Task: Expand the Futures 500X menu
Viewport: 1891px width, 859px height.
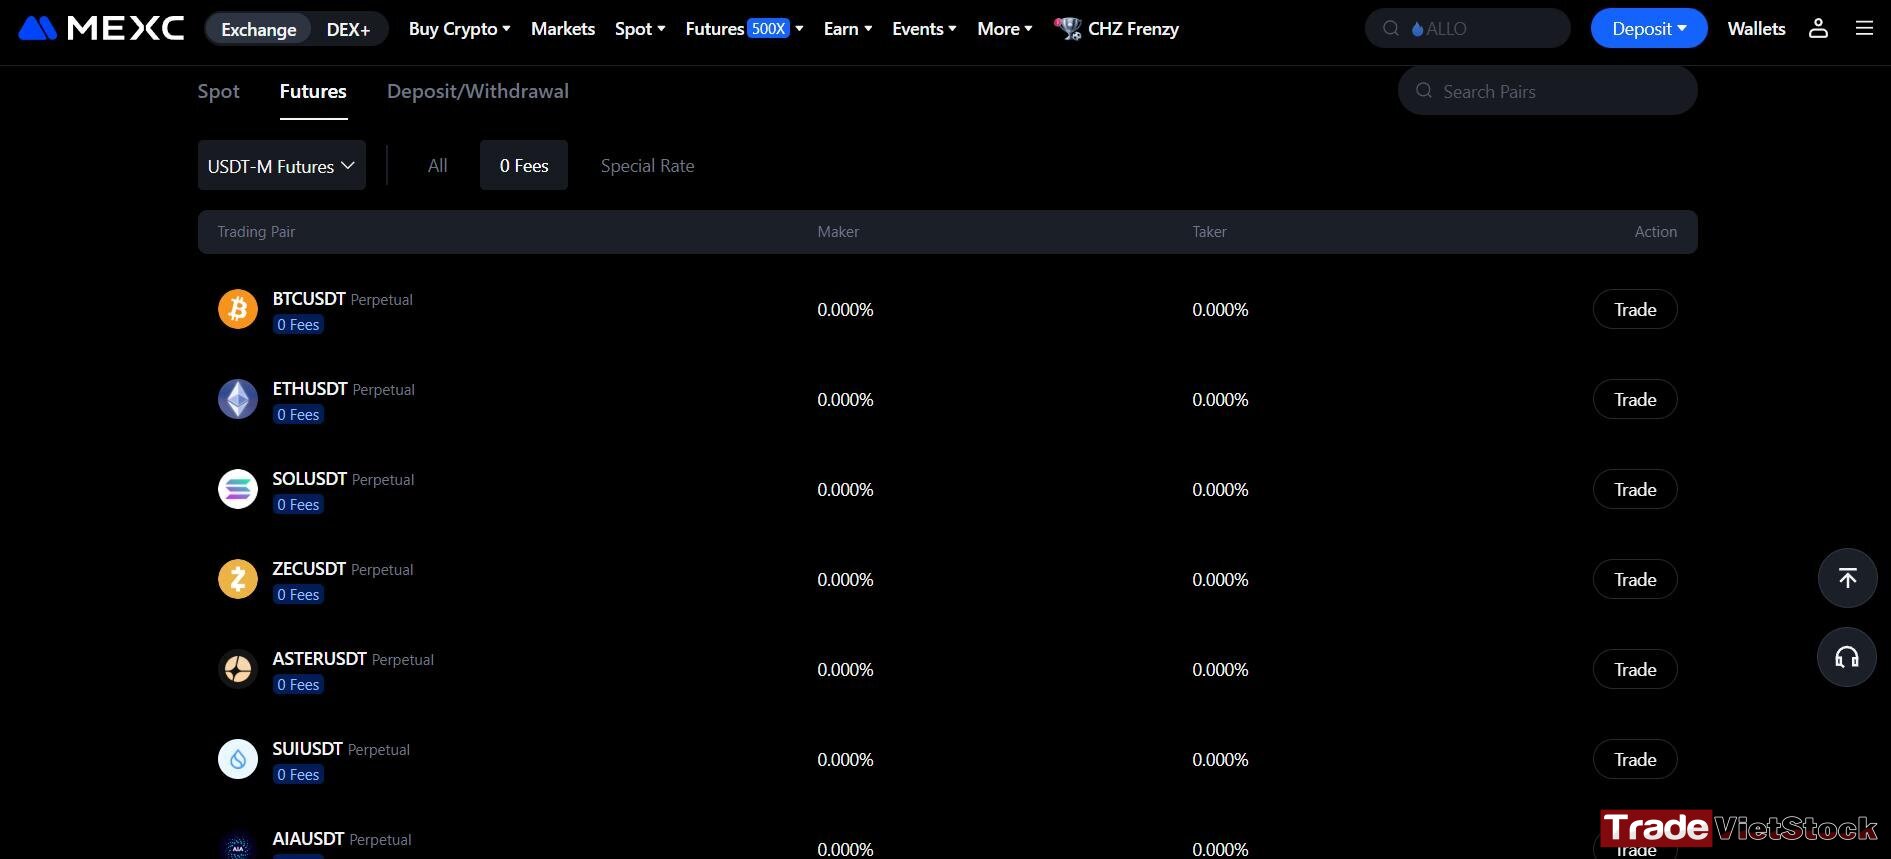Action: pyautogui.click(x=744, y=29)
